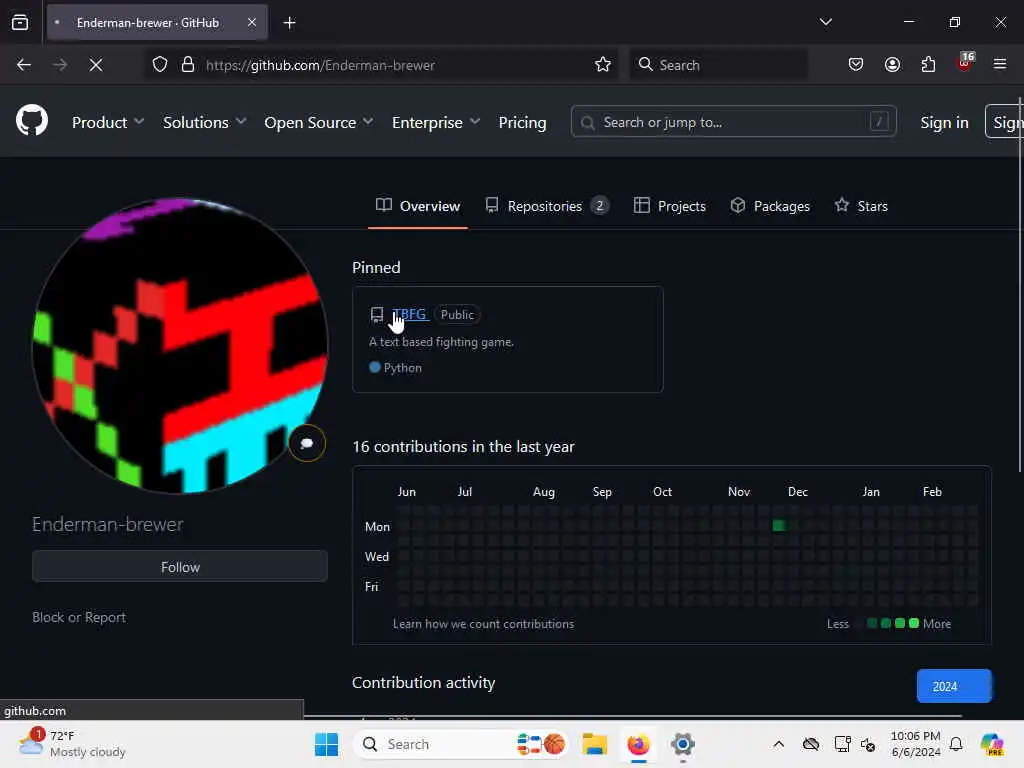
Task: Open Firefox account icon
Action: (892, 65)
